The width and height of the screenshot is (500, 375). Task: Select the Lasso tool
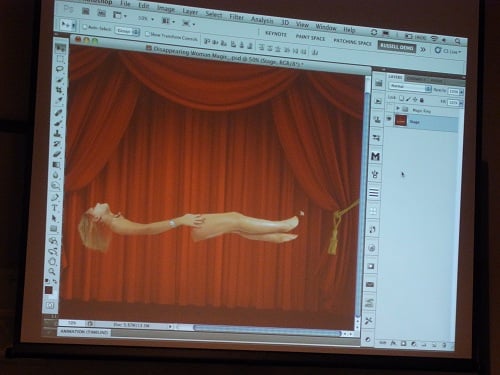(x=60, y=69)
